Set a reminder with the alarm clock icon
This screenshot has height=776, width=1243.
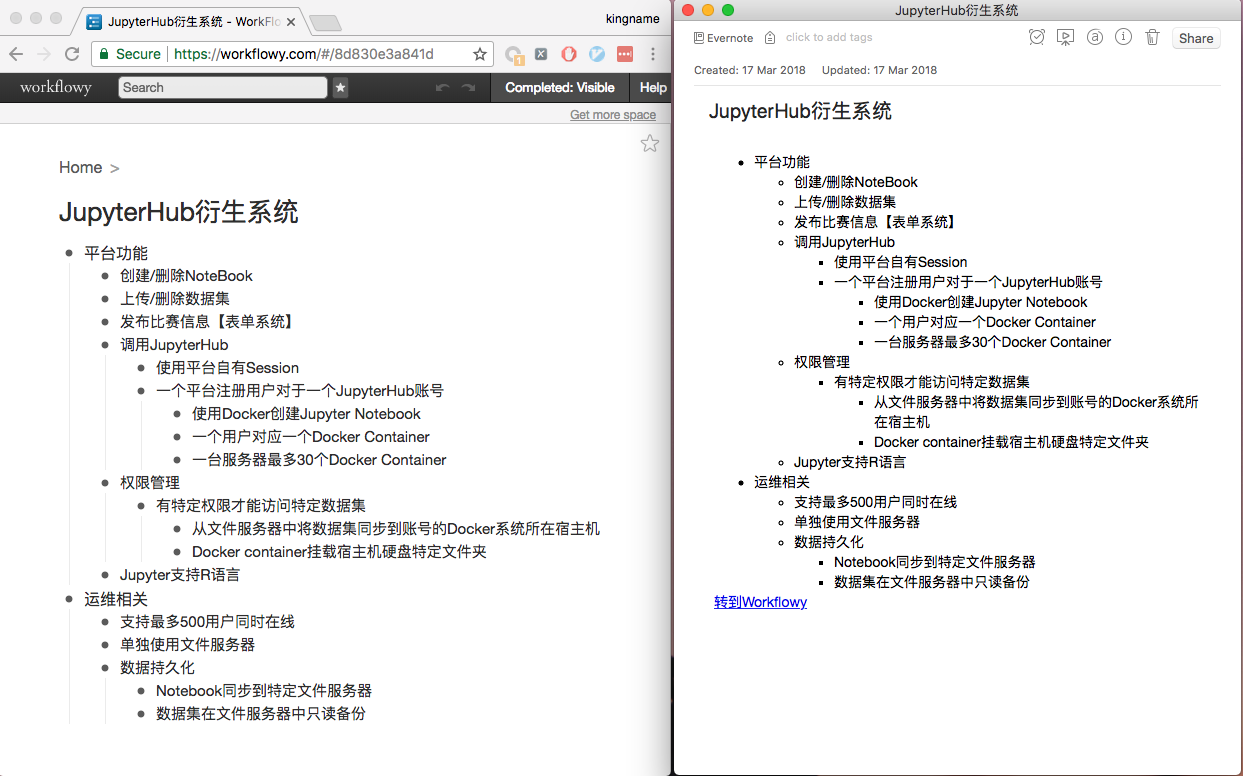(1037, 37)
